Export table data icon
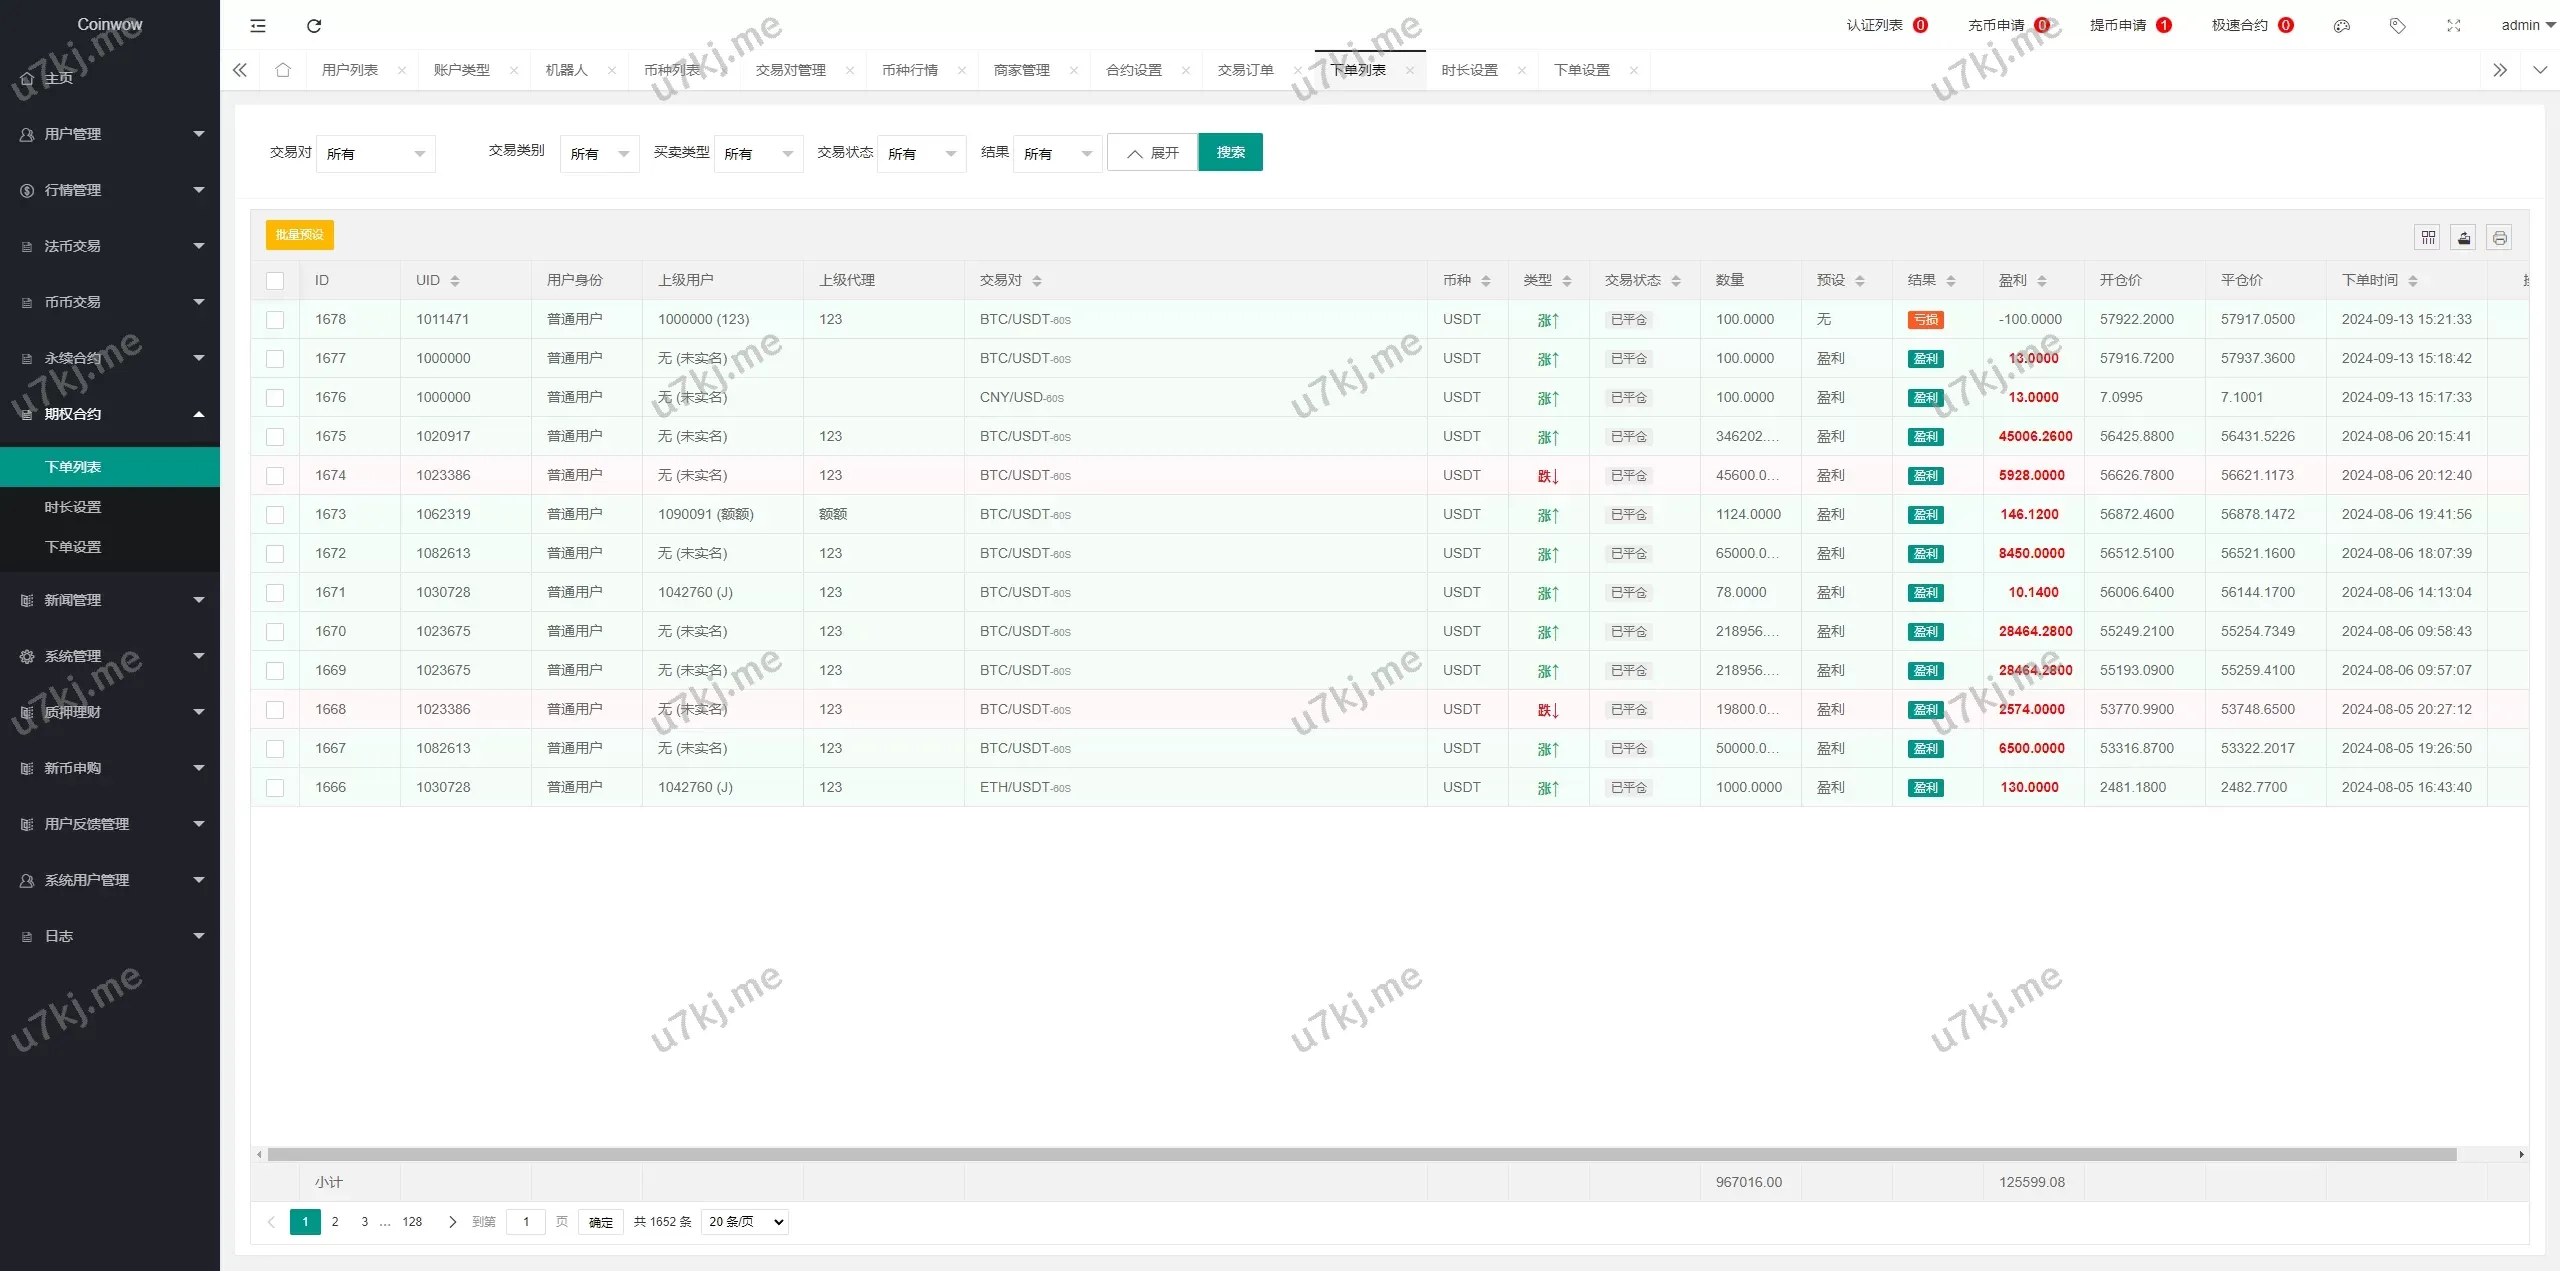This screenshot has height=1271, width=2560. [2464, 237]
